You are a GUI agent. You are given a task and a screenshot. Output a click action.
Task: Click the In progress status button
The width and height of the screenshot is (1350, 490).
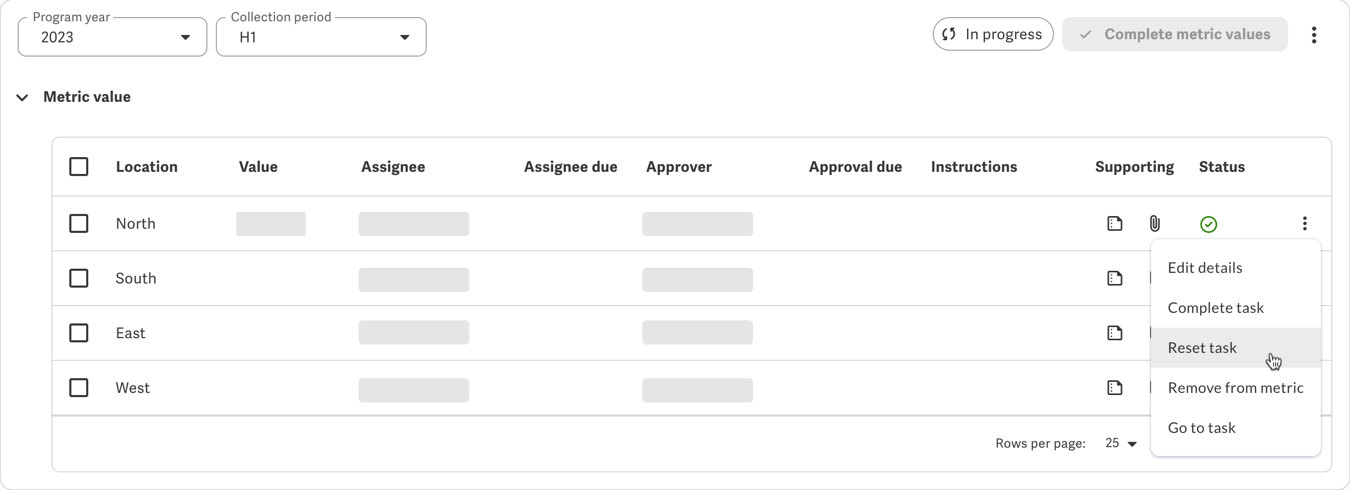point(993,34)
